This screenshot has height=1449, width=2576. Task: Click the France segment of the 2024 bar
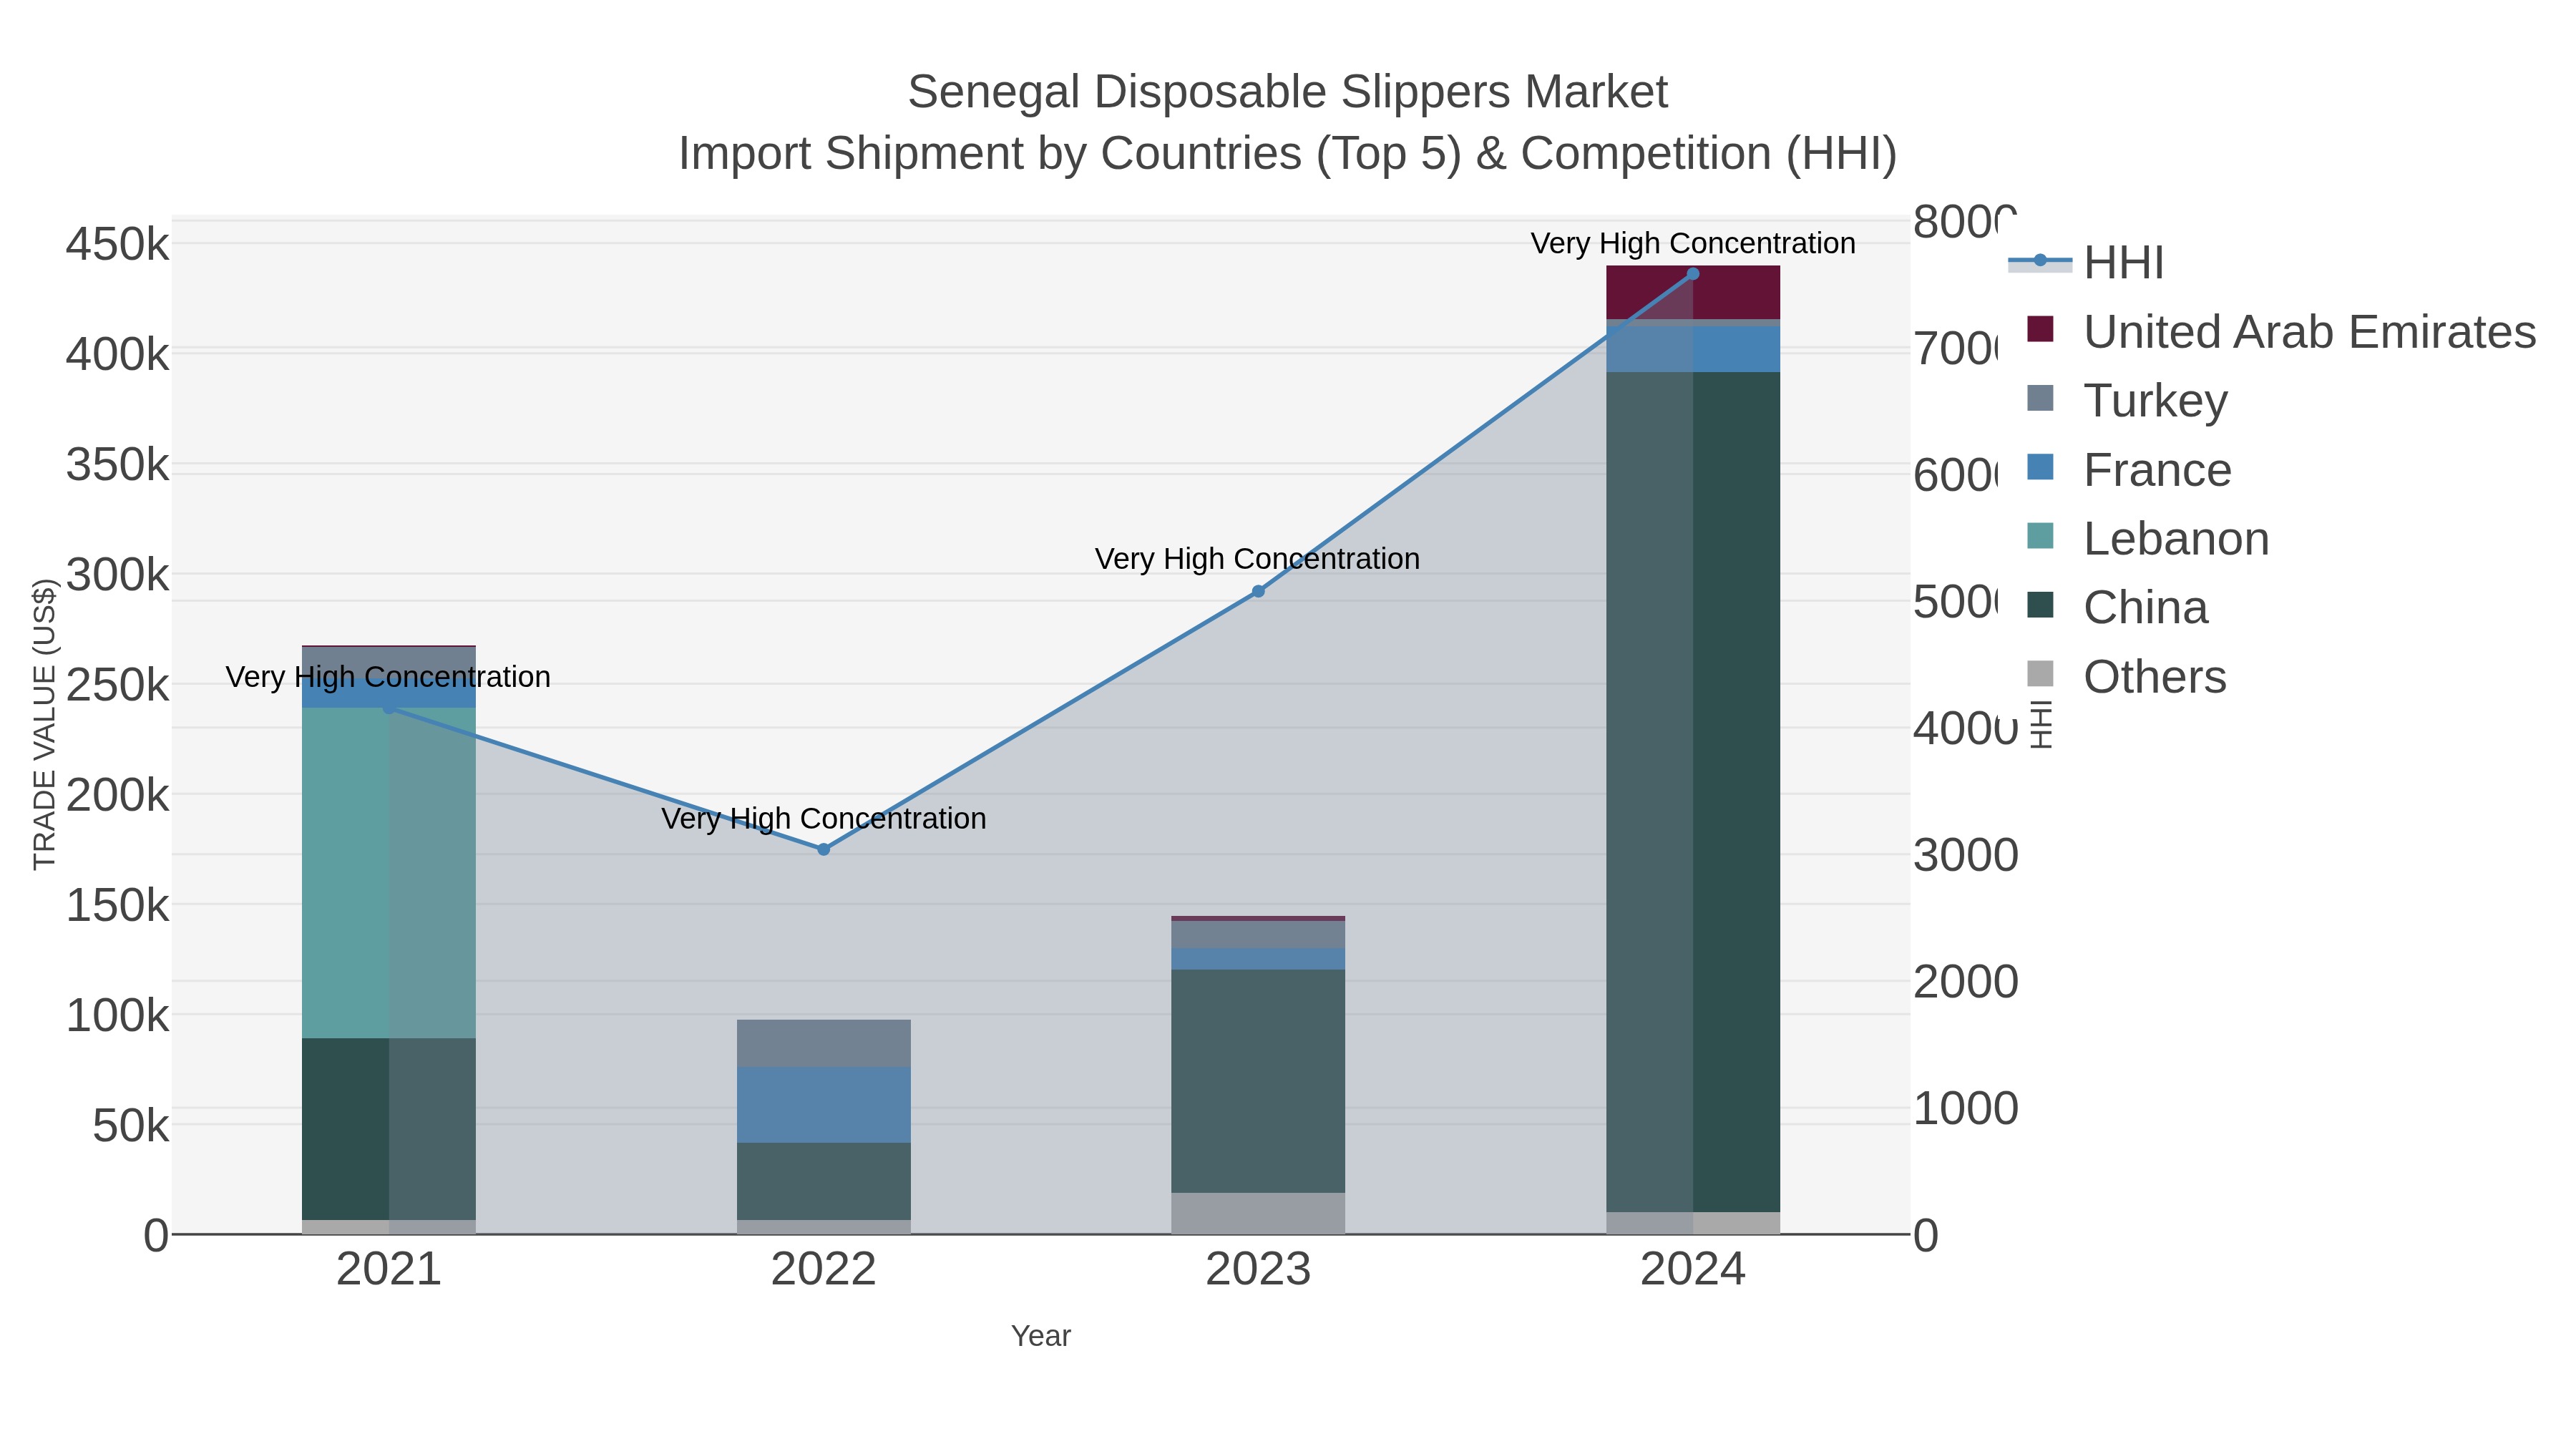click(1693, 349)
